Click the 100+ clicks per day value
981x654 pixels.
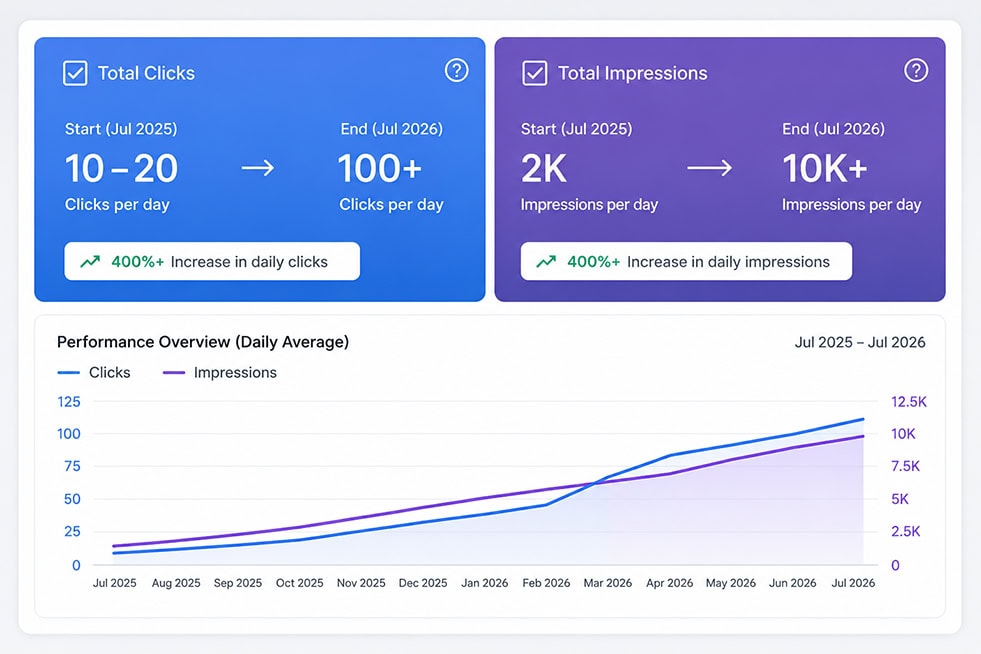click(x=380, y=168)
